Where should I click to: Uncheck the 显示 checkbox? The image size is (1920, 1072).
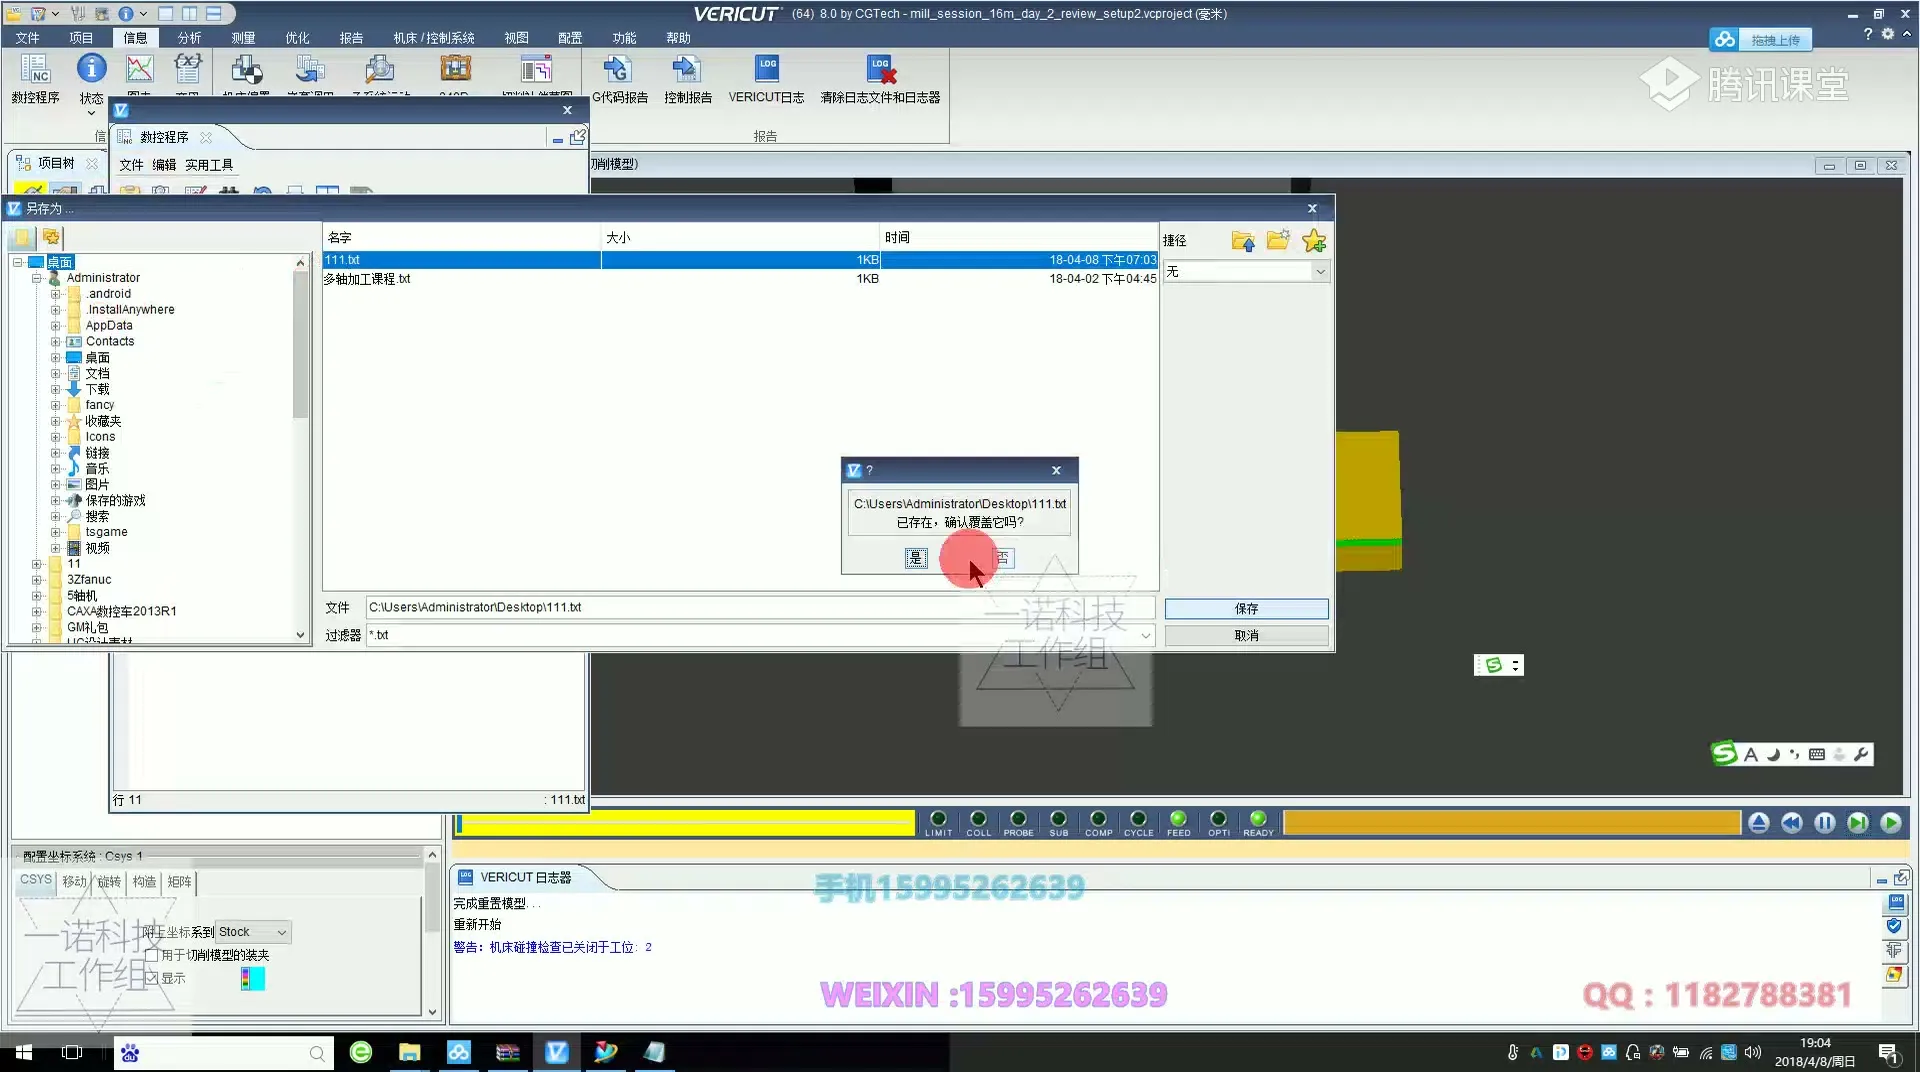[153, 979]
